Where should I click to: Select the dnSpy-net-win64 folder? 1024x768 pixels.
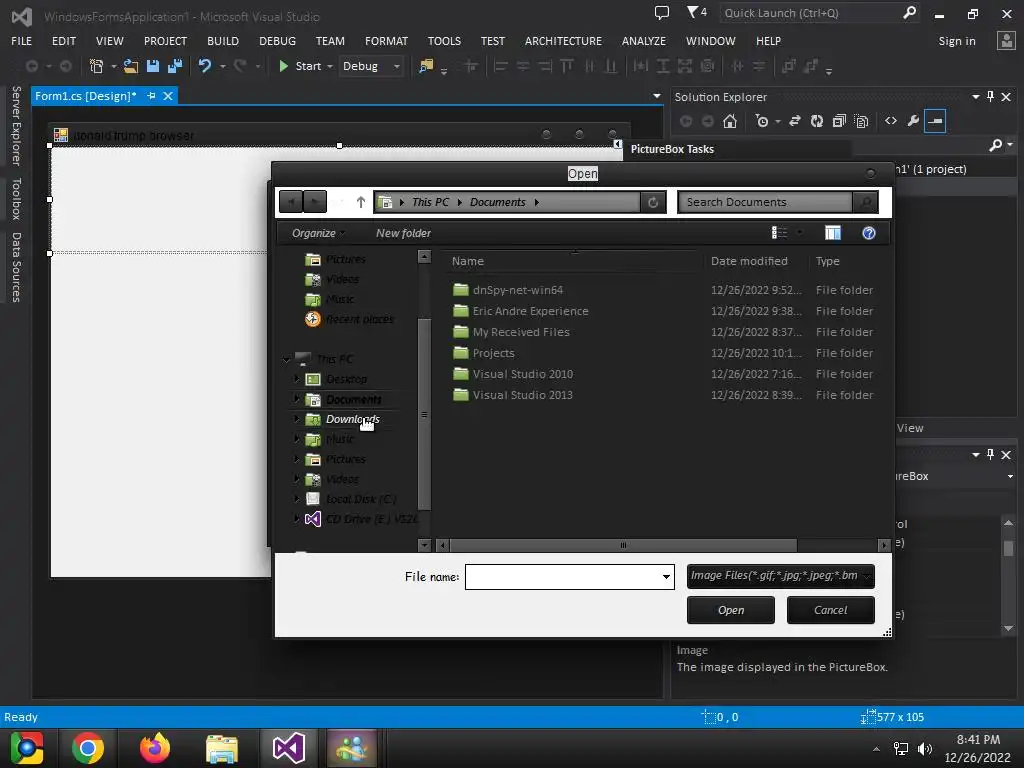[x=517, y=290]
